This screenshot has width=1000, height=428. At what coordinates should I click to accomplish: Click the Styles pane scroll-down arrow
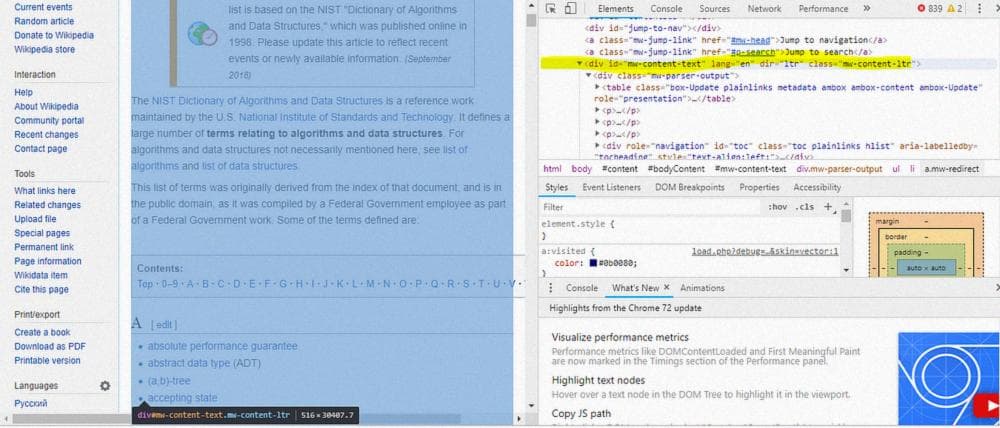click(846, 270)
